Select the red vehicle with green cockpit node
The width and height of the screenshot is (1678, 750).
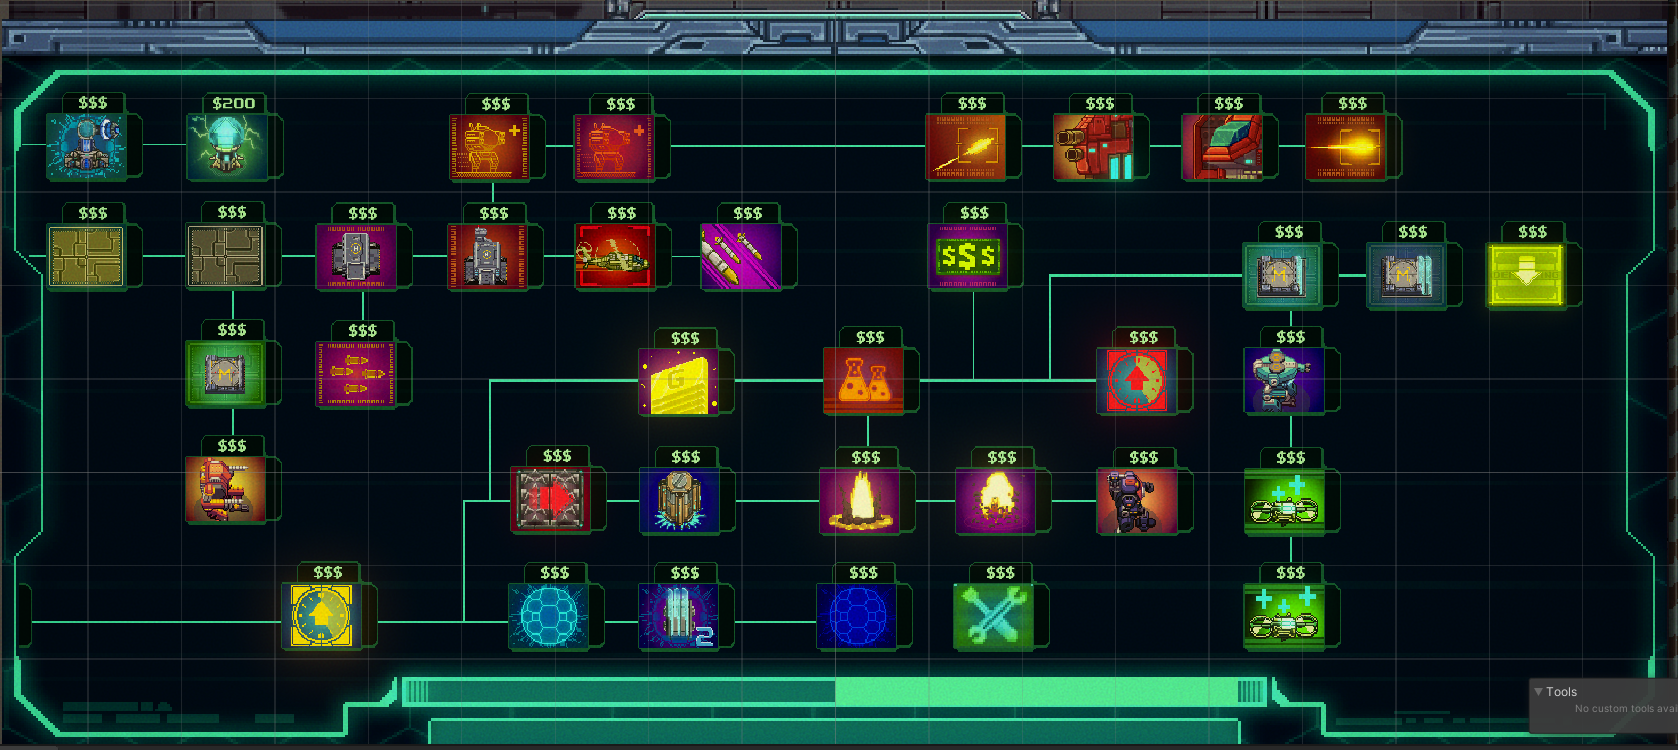(x=1222, y=146)
